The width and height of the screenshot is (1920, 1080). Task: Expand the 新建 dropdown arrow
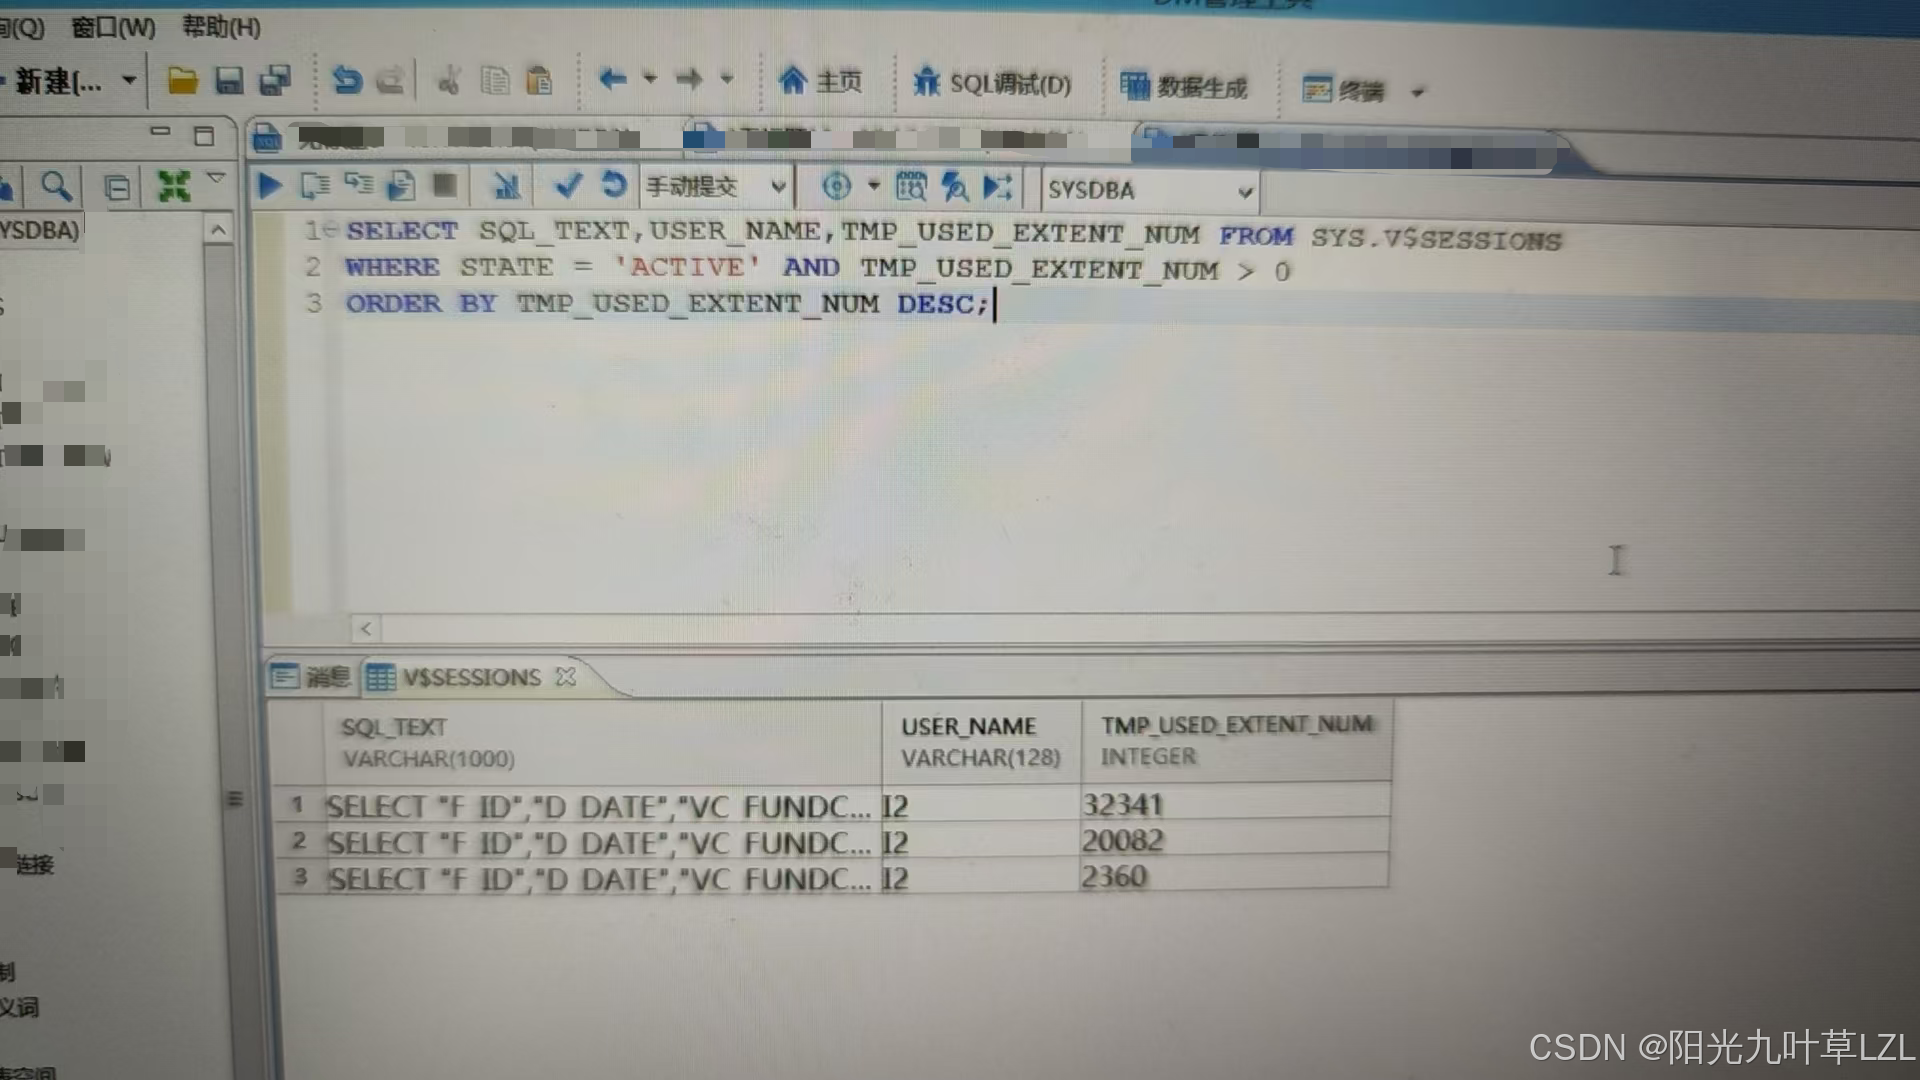(129, 80)
